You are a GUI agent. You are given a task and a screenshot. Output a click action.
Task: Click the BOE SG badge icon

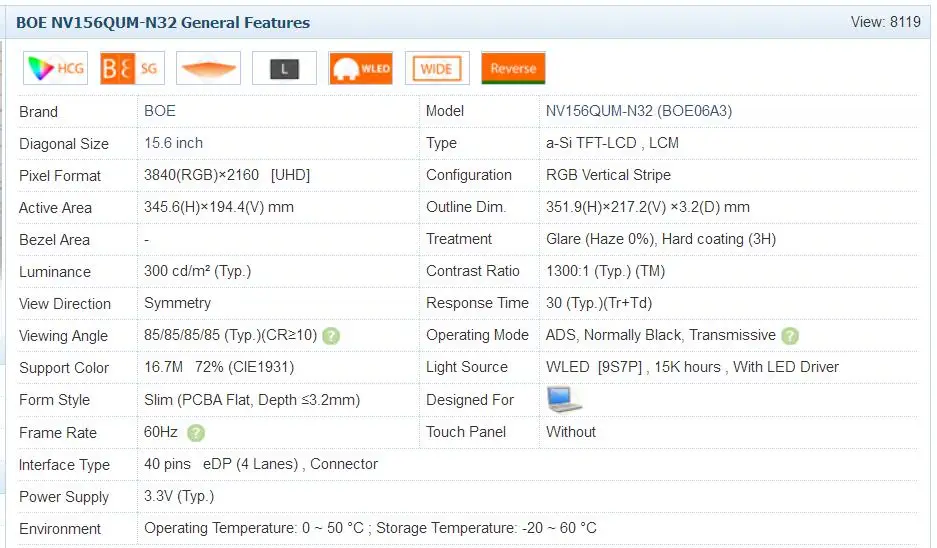coord(132,68)
